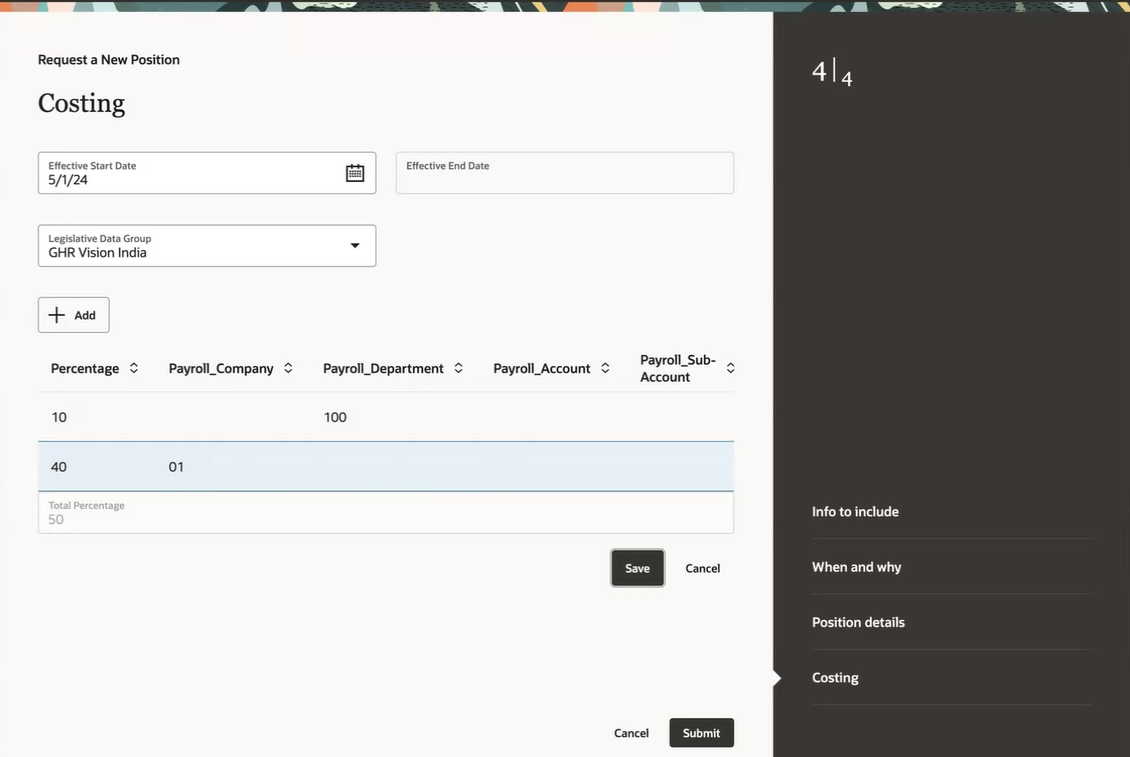Save the costing entries
Image resolution: width=1130 pixels, height=757 pixels.
tap(638, 568)
